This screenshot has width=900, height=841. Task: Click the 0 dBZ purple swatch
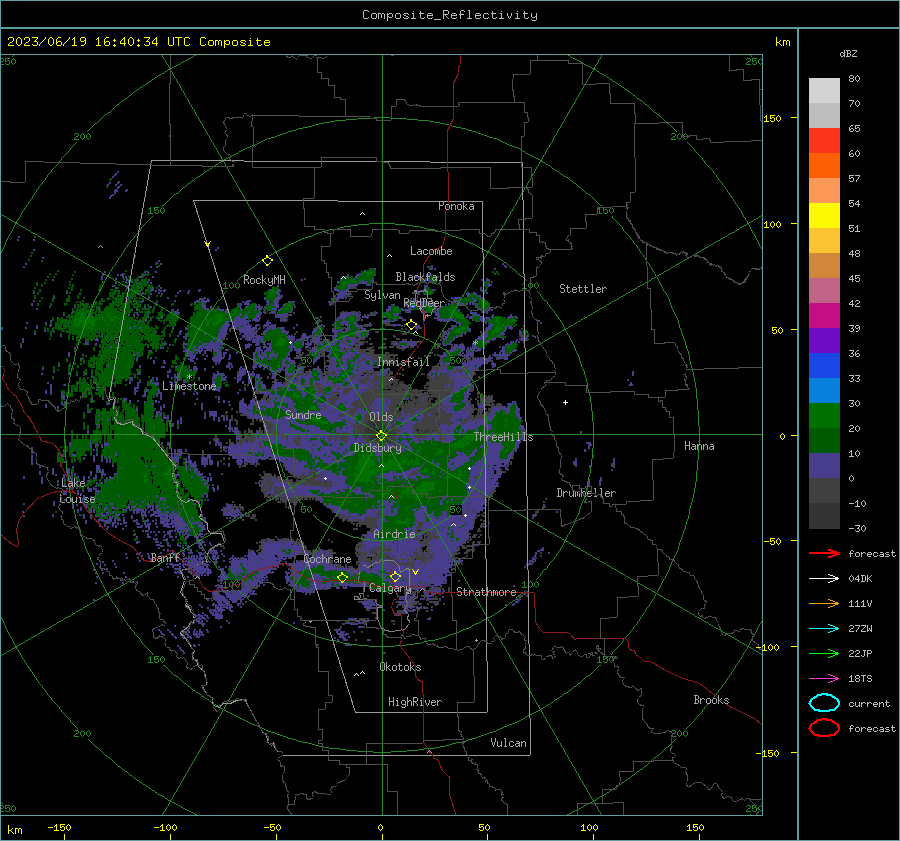coord(824,465)
